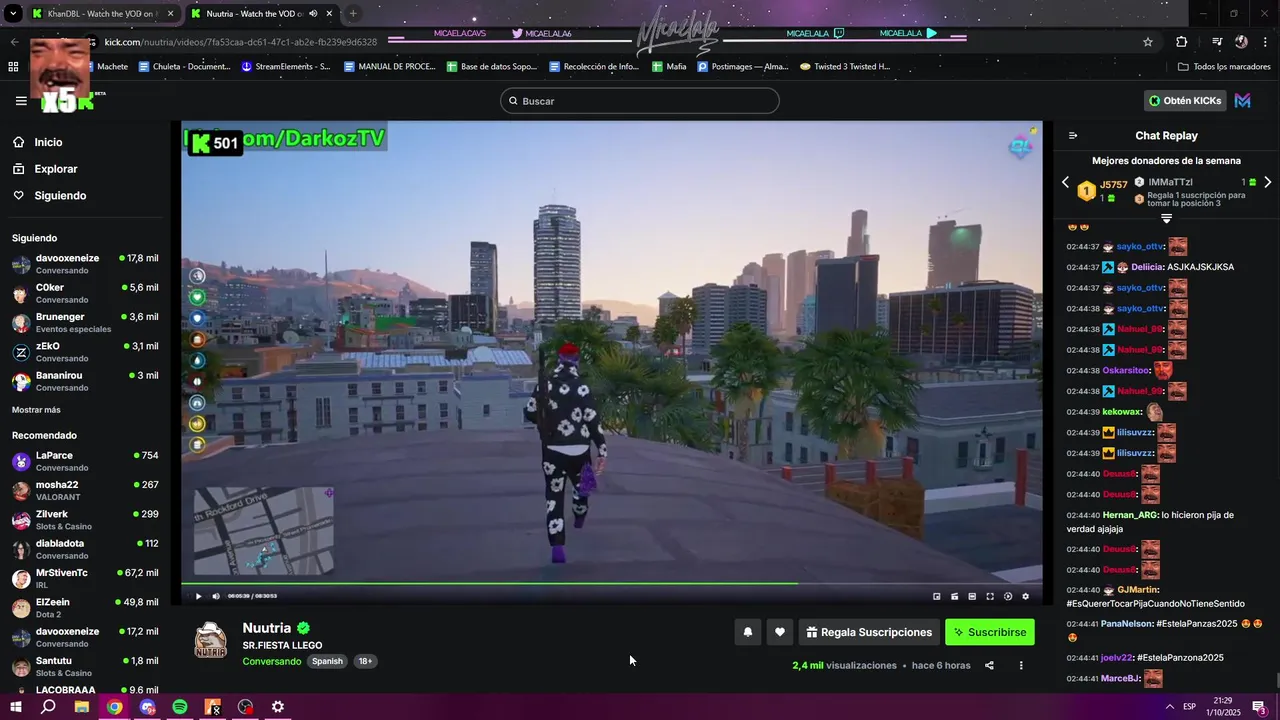Open Zilverk Slots & Casino channel

(85, 520)
